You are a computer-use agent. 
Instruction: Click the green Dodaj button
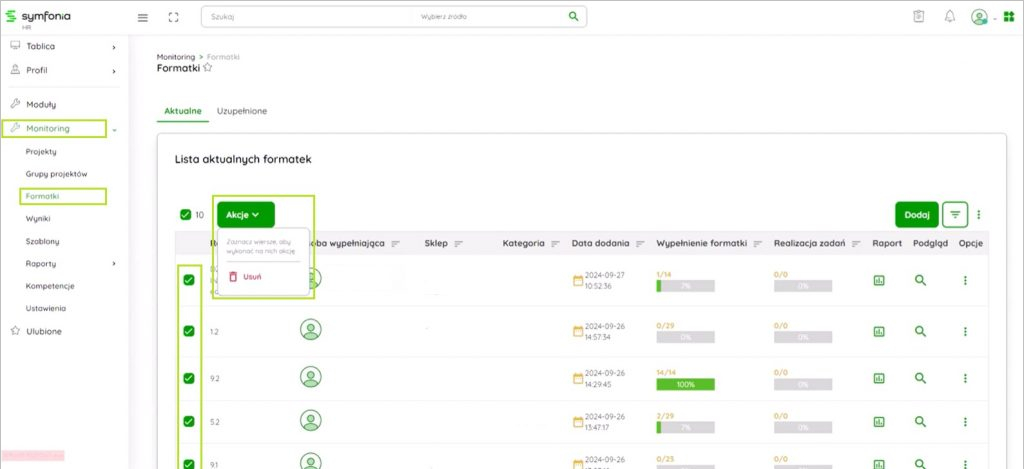[x=916, y=214]
